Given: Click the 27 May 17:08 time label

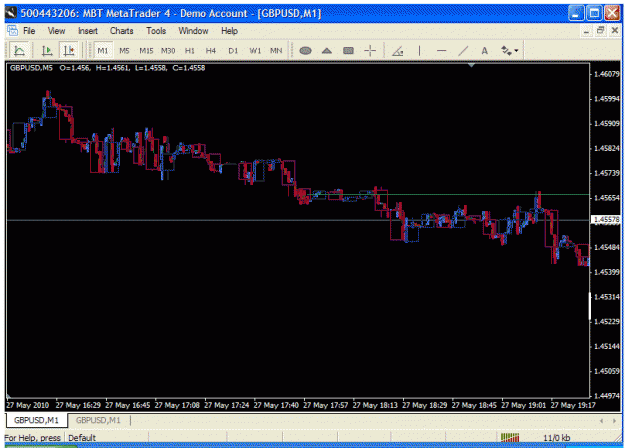Looking at the screenshot, I should click(x=177, y=405).
